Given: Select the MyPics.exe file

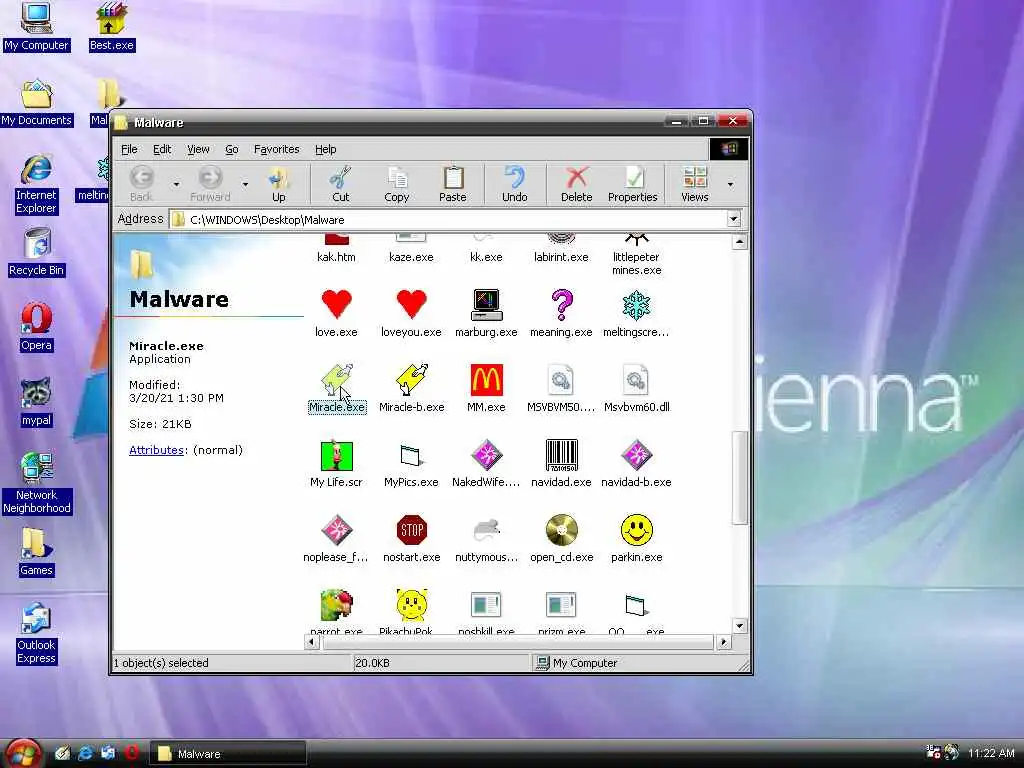Looking at the screenshot, I should click(x=411, y=463).
